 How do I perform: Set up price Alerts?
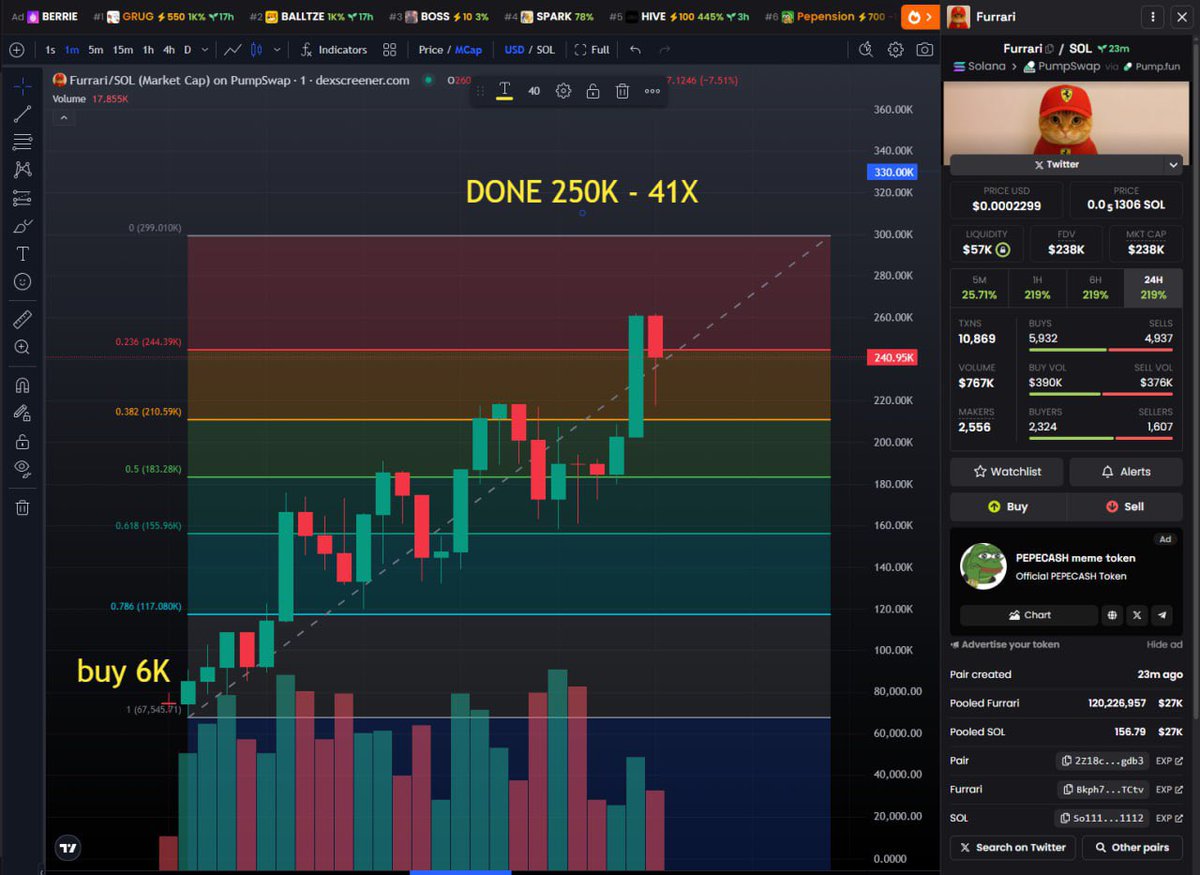point(1126,471)
